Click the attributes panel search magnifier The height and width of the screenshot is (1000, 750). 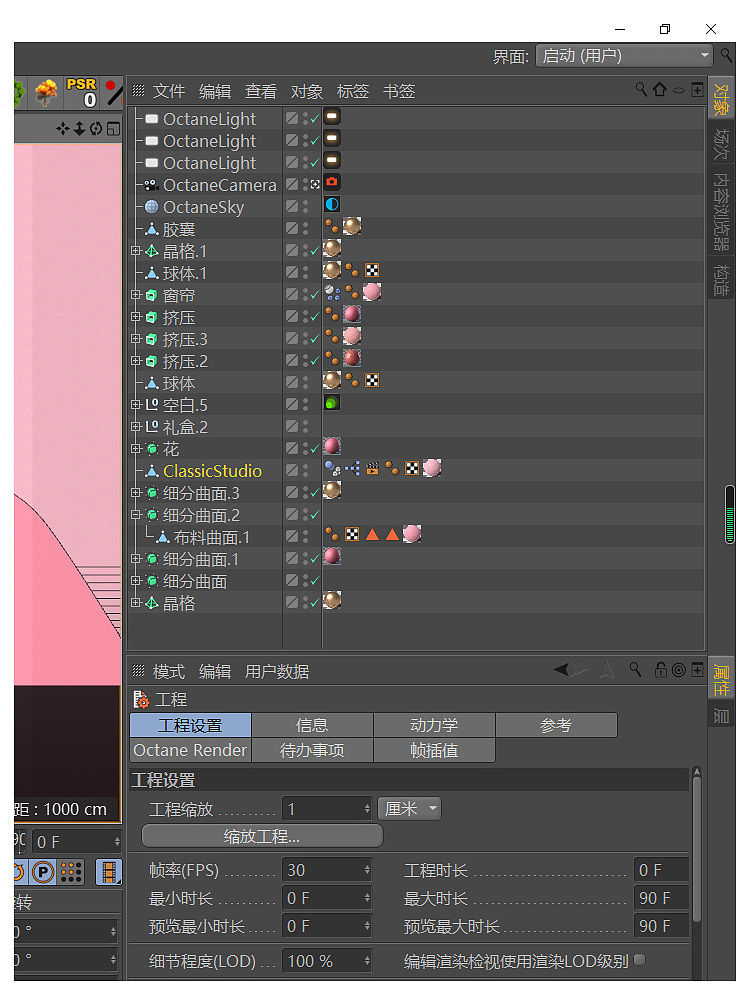[635, 669]
